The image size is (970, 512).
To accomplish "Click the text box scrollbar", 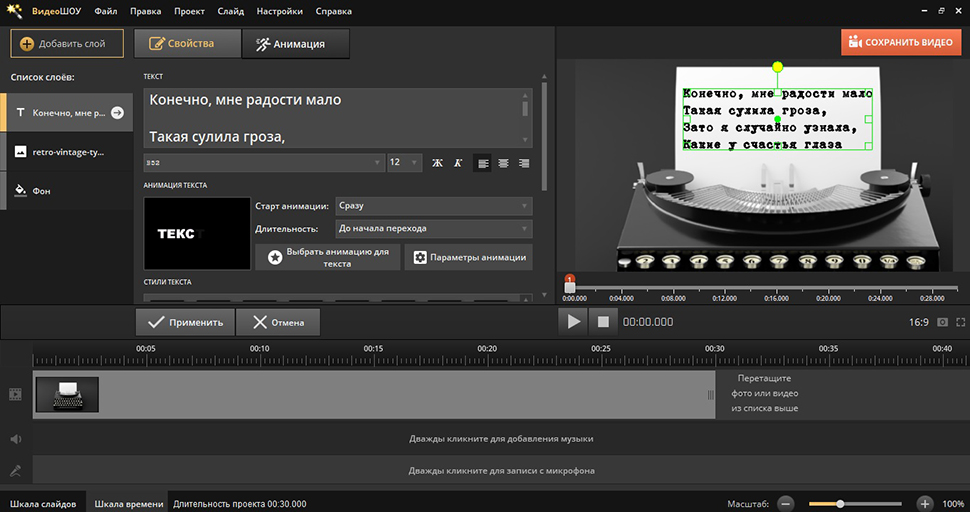I will (x=525, y=109).
